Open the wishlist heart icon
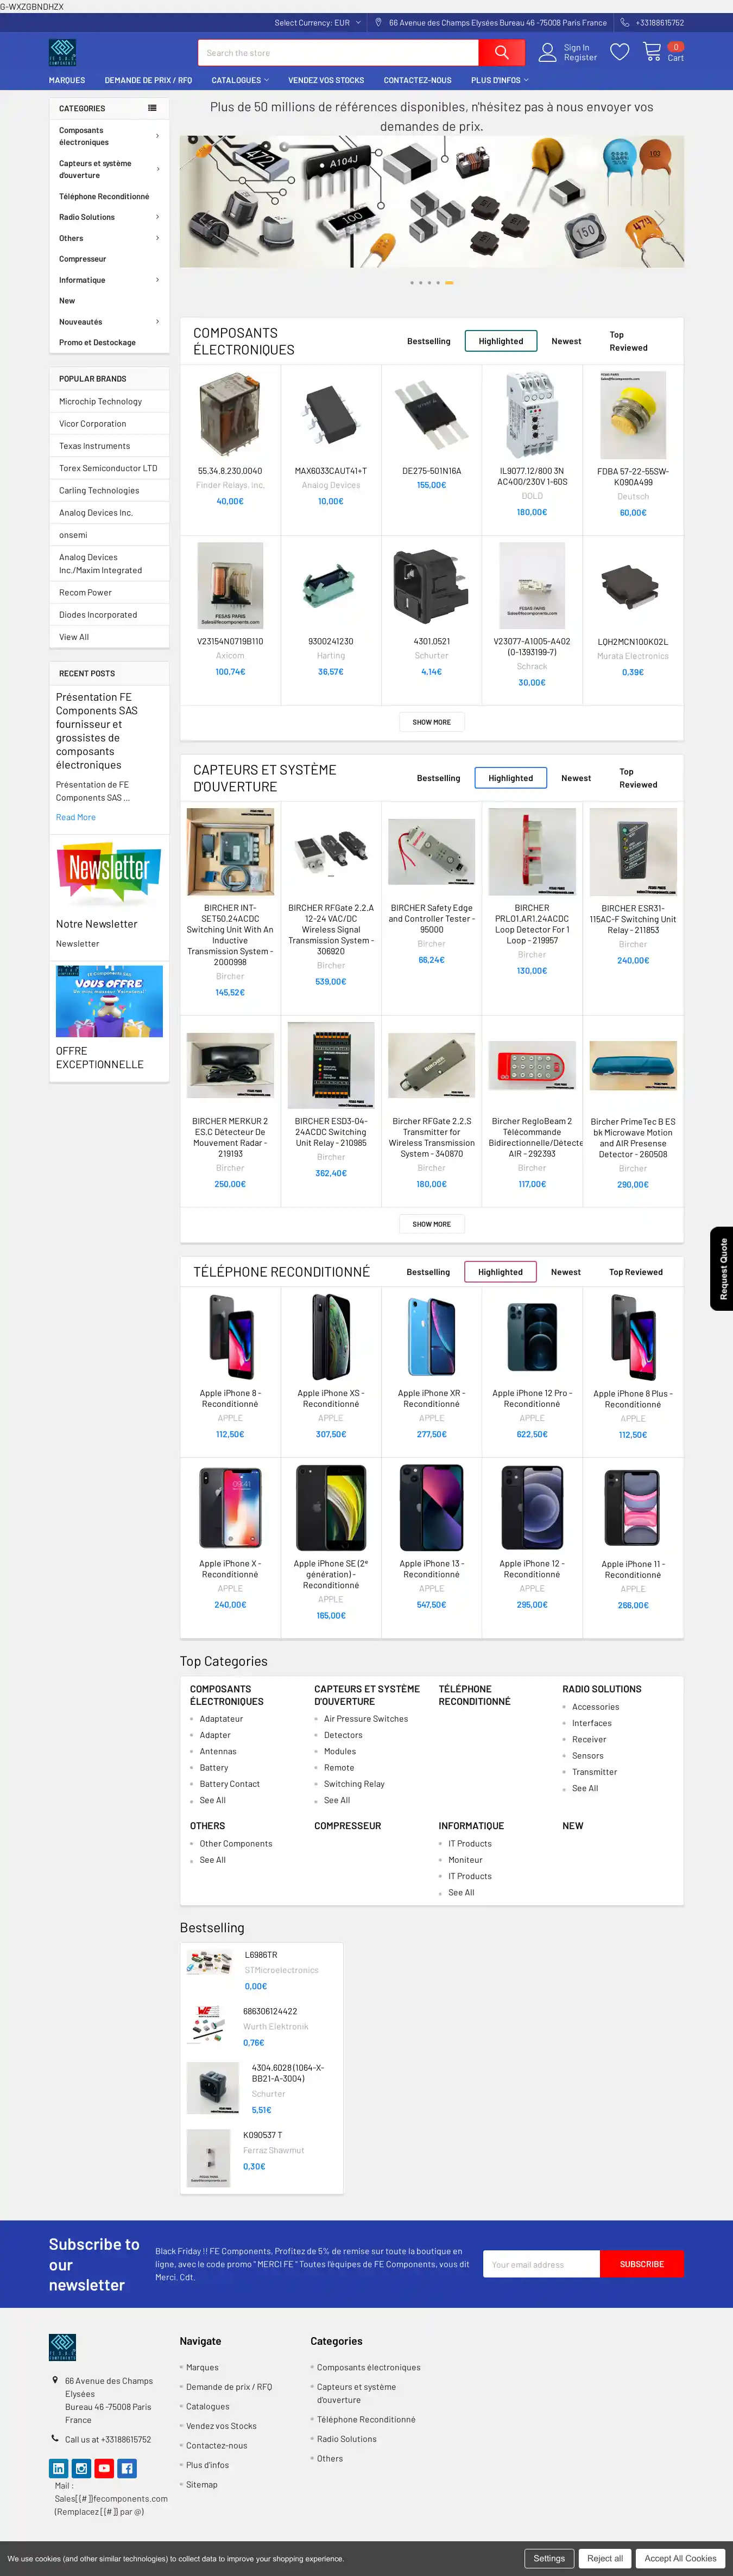 tap(620, 52)
